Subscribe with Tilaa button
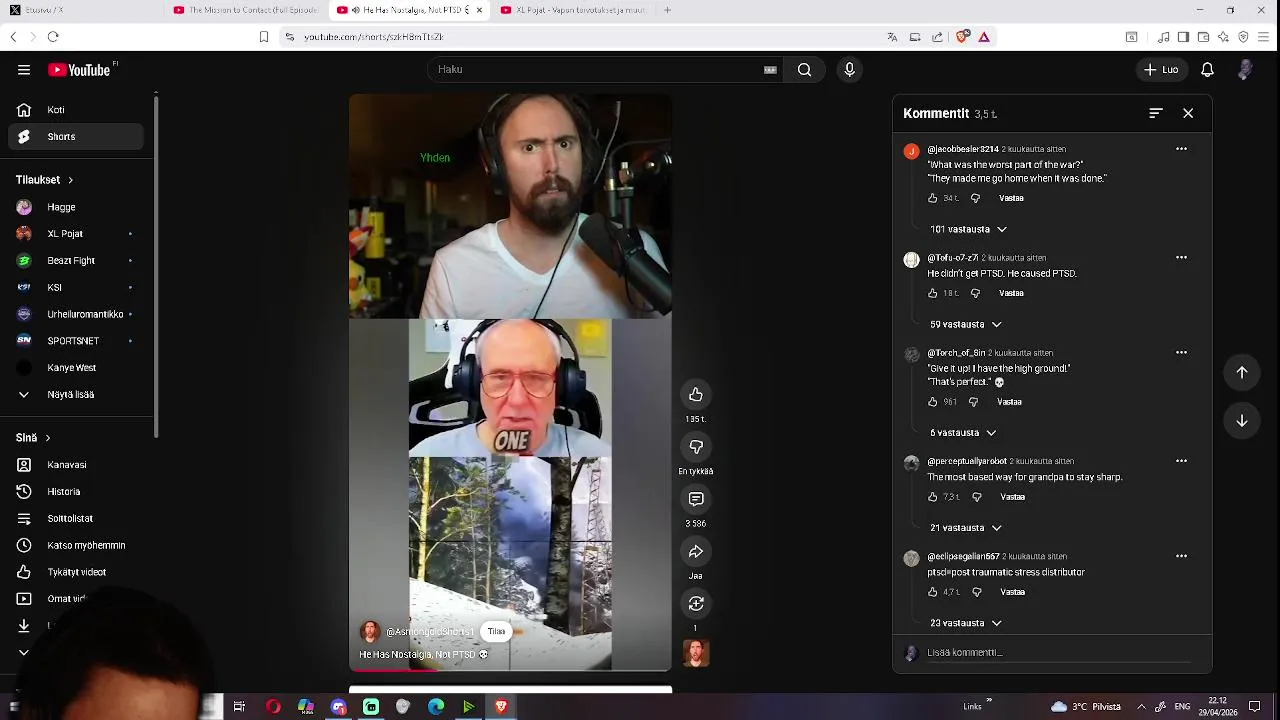The image size is (1280, 720). (x=496, y=632)
